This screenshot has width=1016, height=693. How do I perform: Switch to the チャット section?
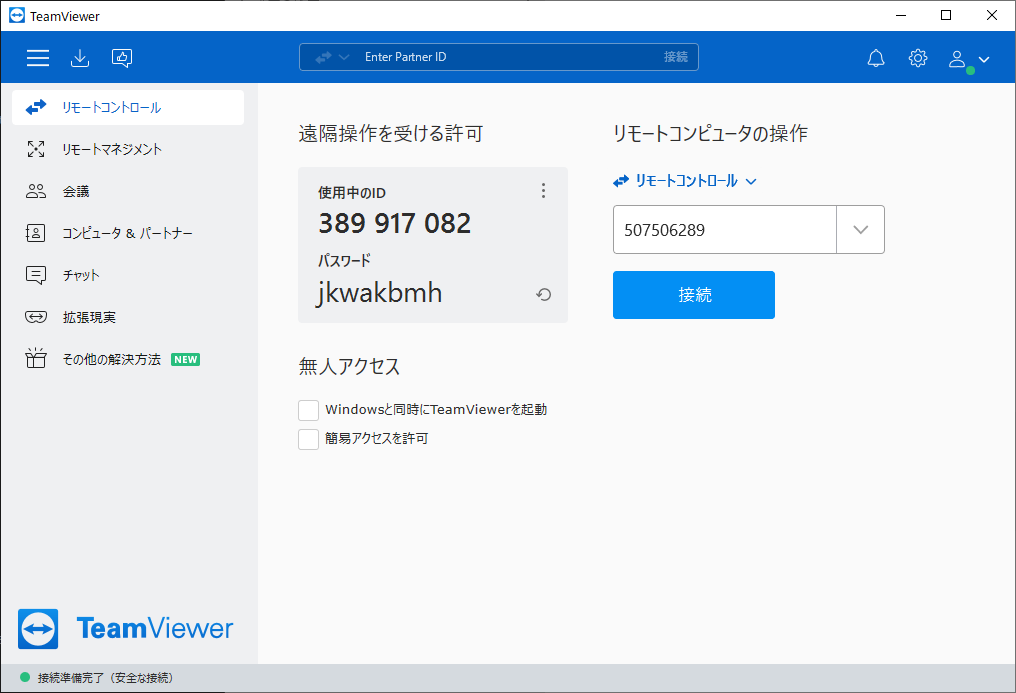point(80,275)
